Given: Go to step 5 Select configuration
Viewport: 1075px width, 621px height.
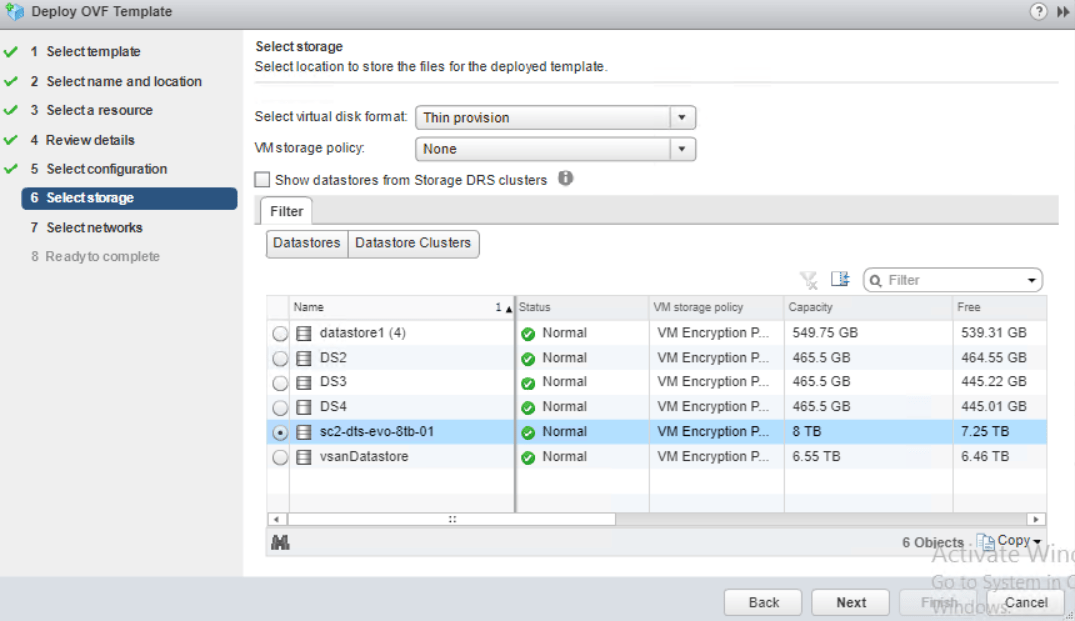Looking at the screenshot, I should (106, 169).
